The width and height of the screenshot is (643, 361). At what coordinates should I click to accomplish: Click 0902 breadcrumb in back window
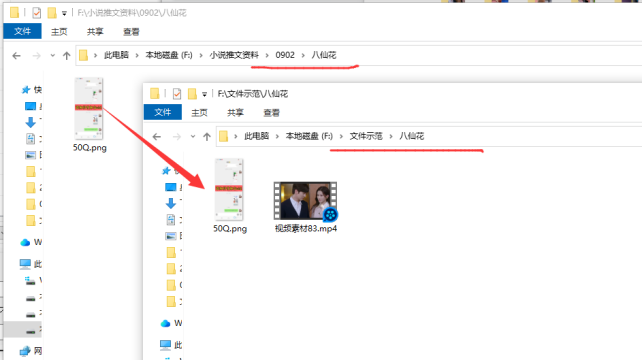click(285, 55)
